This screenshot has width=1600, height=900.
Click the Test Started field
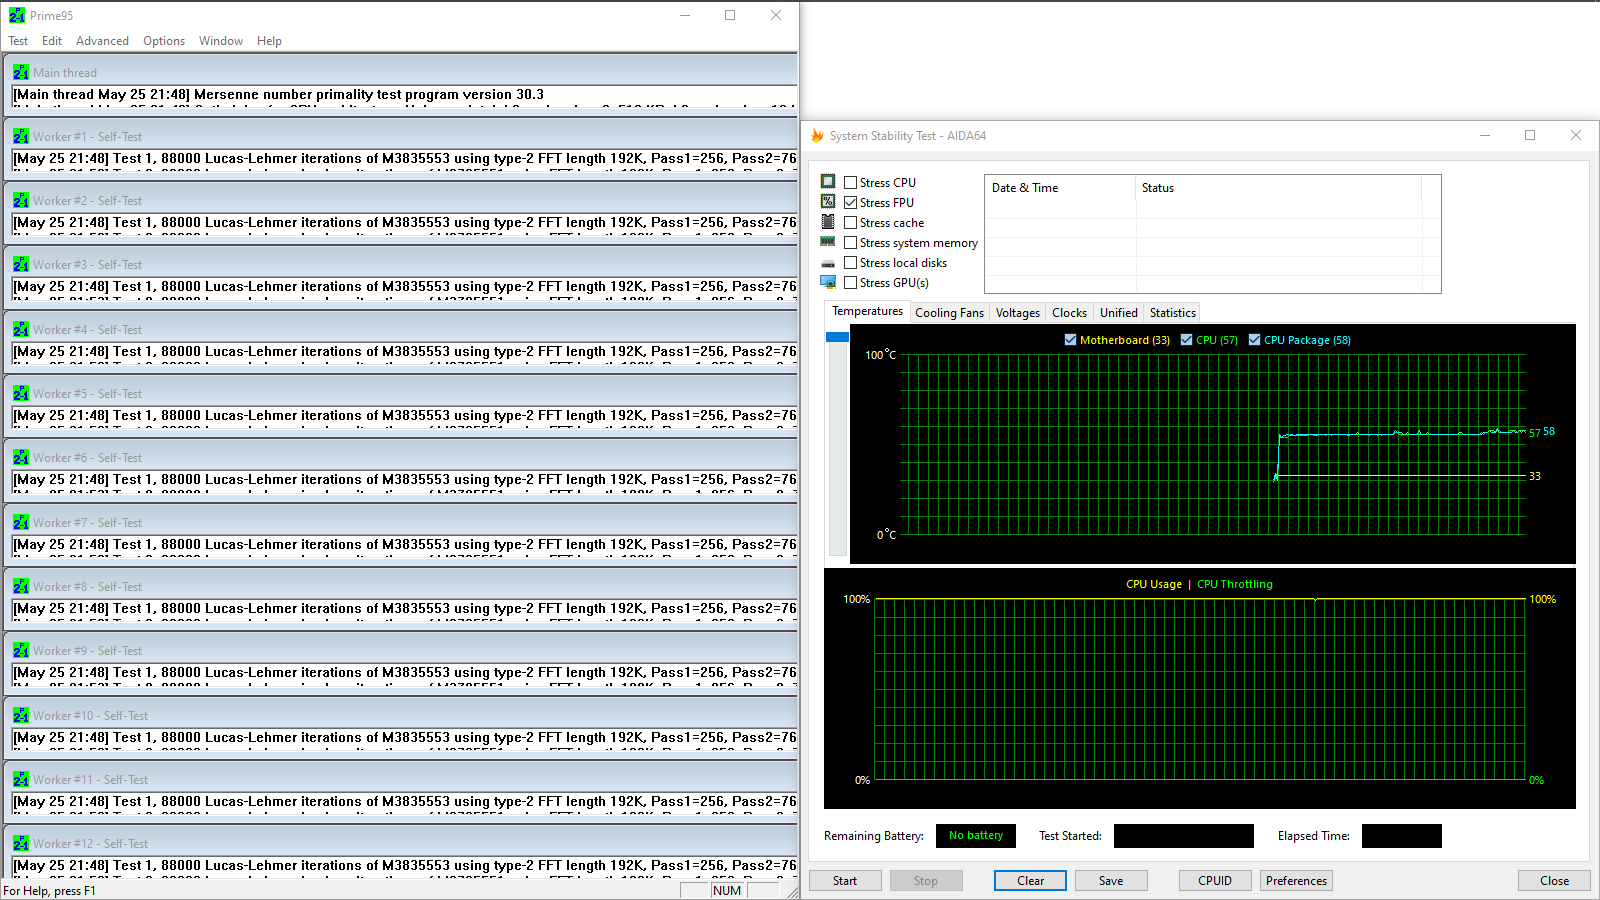[1184, 835]
